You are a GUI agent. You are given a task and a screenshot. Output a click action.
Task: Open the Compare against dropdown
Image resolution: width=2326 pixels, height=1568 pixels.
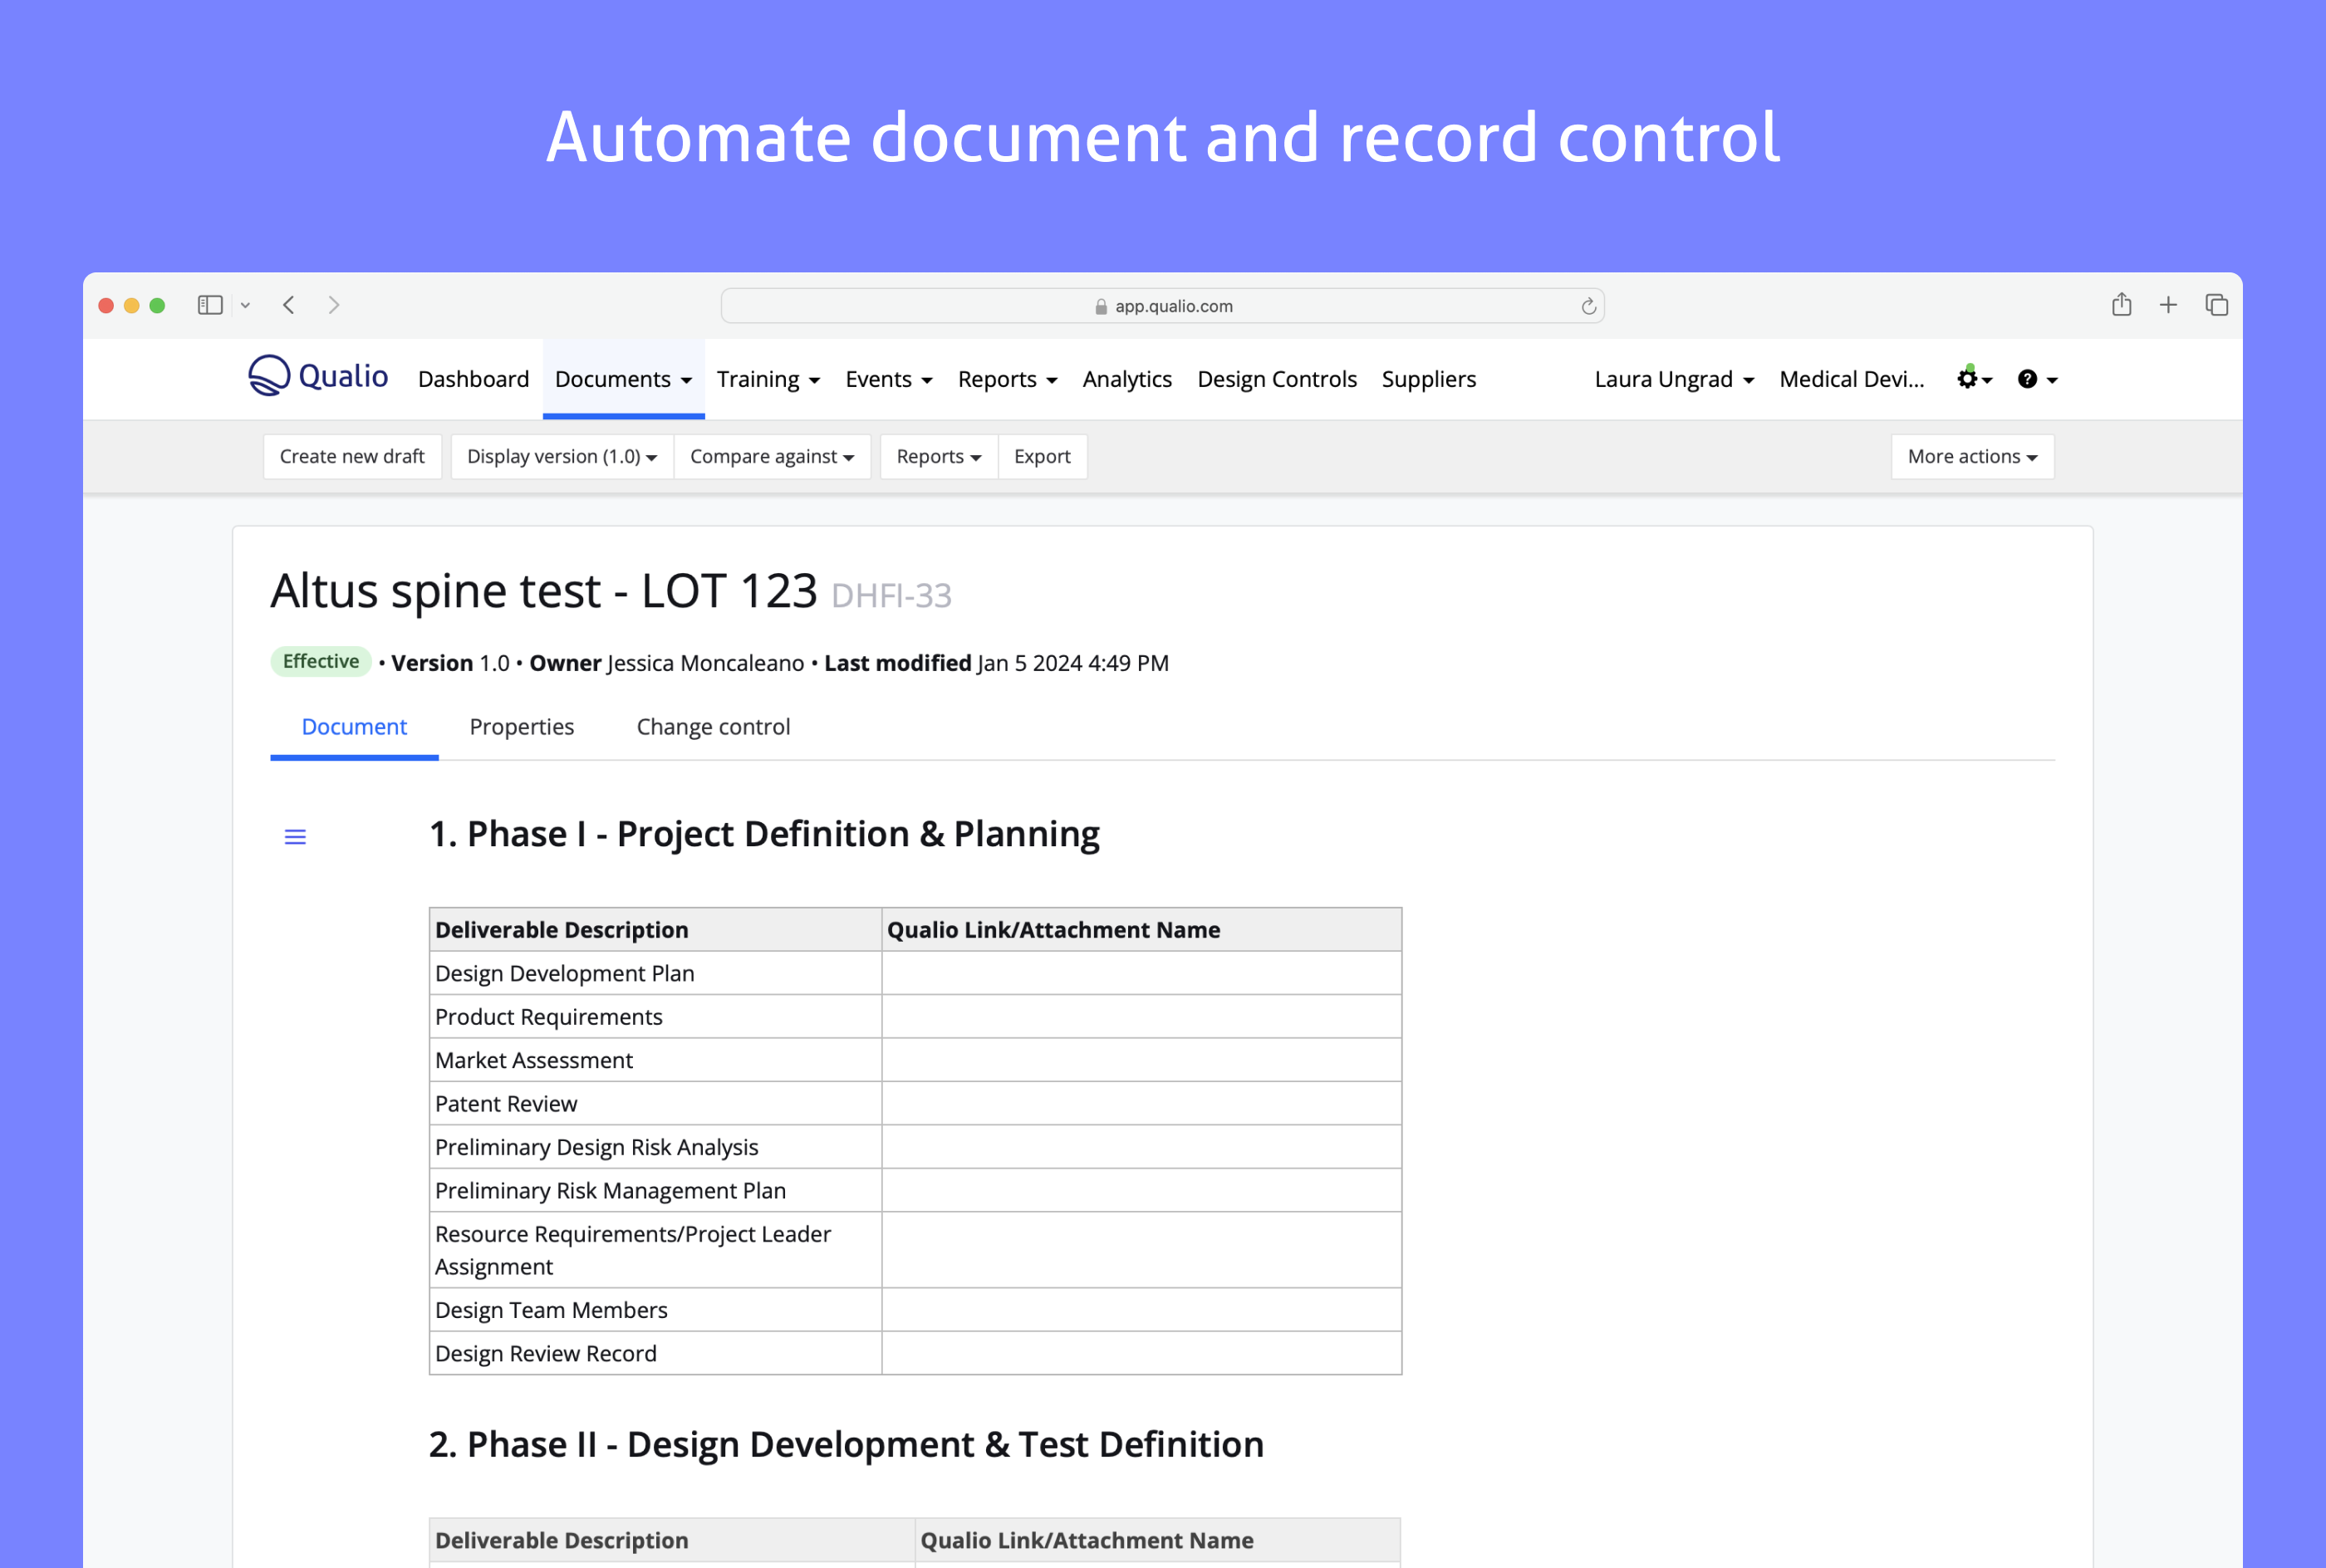[771, 456]
